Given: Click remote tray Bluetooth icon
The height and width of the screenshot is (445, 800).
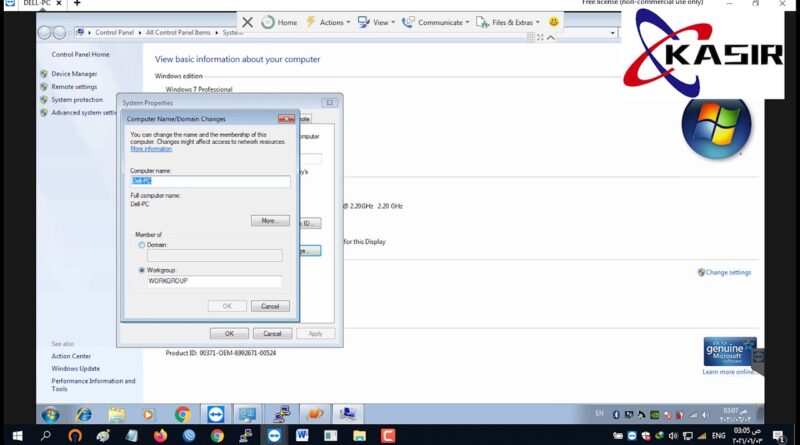Looking at the screenshot, I should click(x=616, y=415).
